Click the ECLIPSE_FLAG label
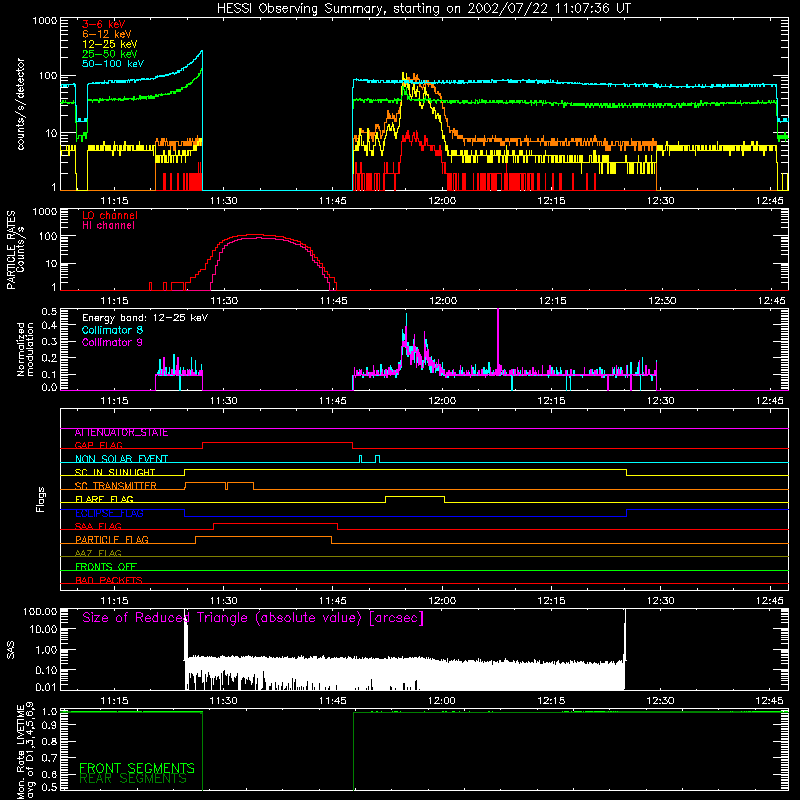The width and height of the screenshot is (800, 800). 109,513
